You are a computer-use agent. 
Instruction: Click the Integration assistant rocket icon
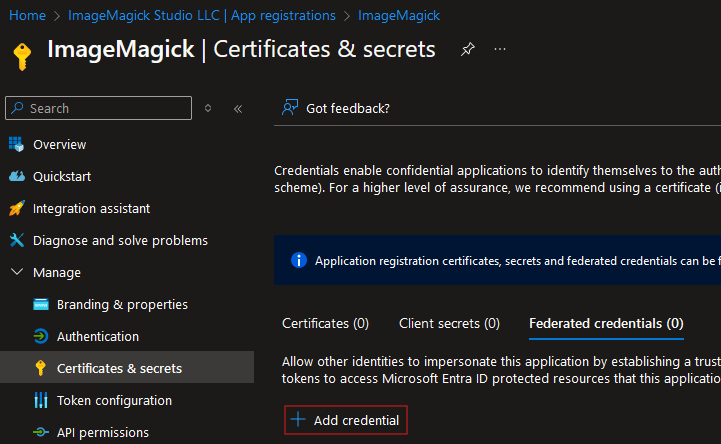[17, 208]
